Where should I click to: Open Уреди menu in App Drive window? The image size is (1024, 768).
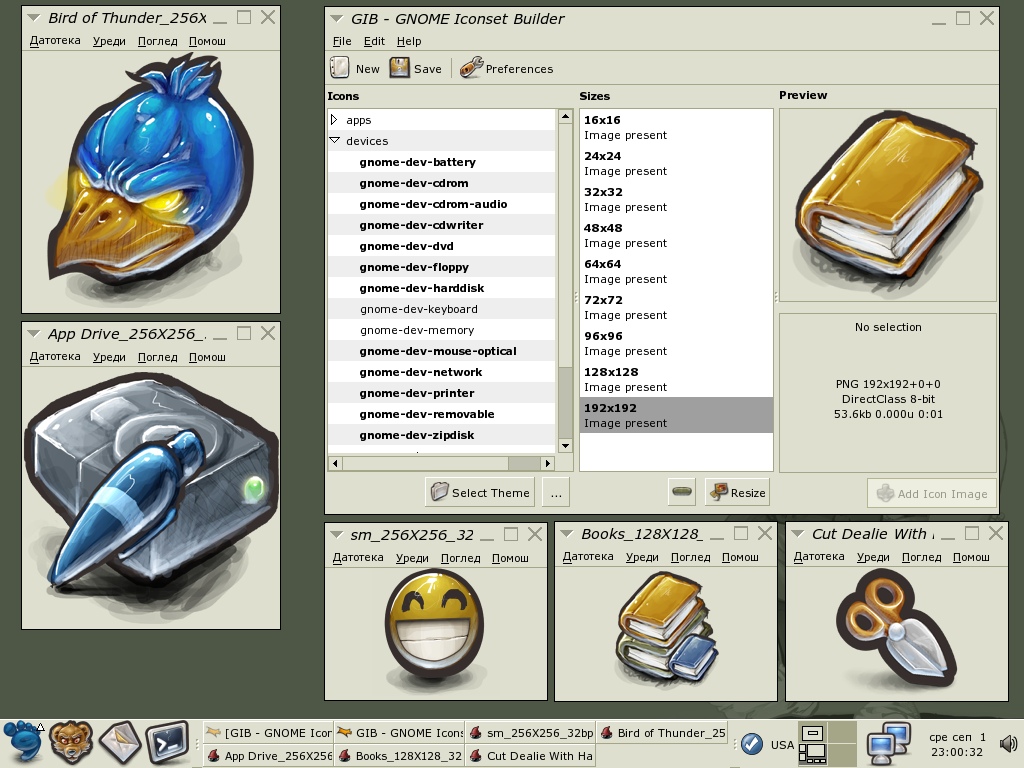point(109,357)
